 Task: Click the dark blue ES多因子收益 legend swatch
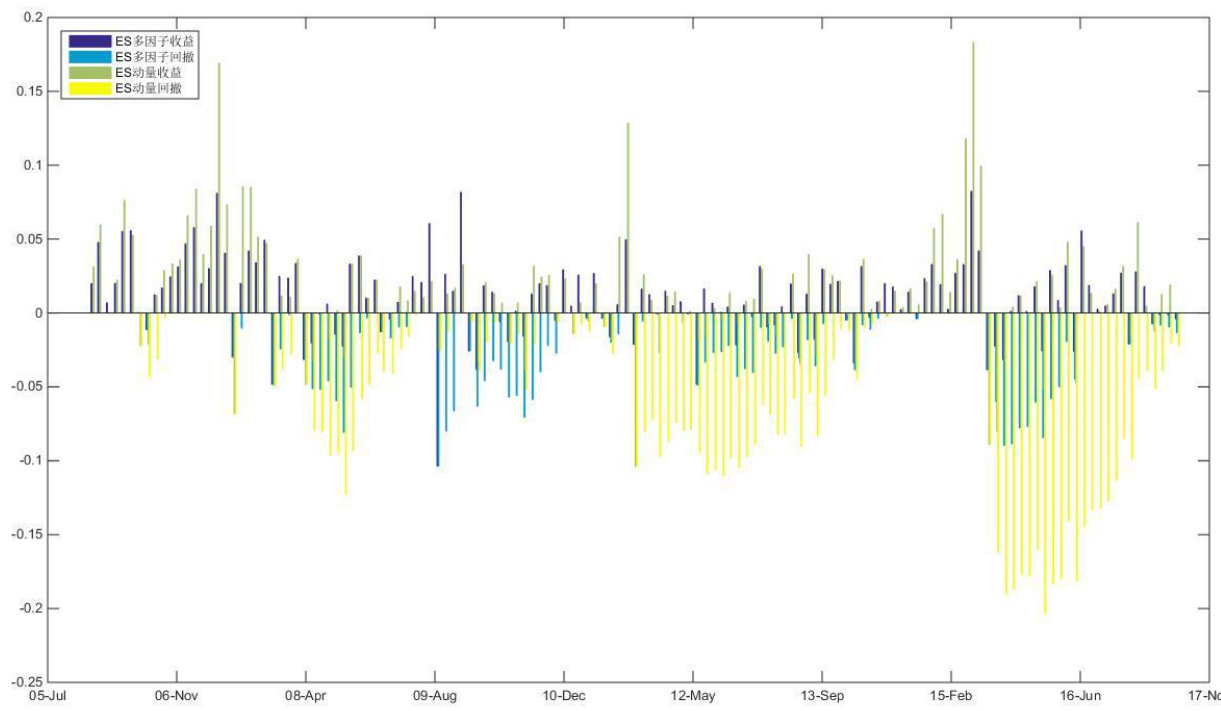[89, 41]
